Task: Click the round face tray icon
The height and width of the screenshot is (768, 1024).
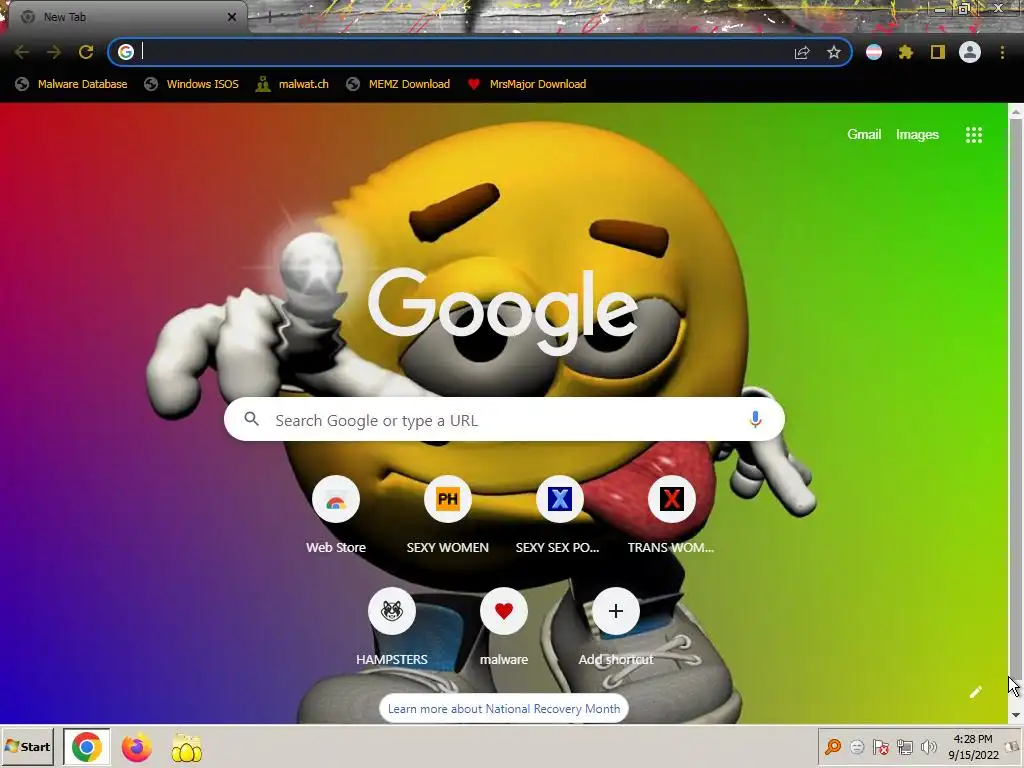Action: coord(857,747)
